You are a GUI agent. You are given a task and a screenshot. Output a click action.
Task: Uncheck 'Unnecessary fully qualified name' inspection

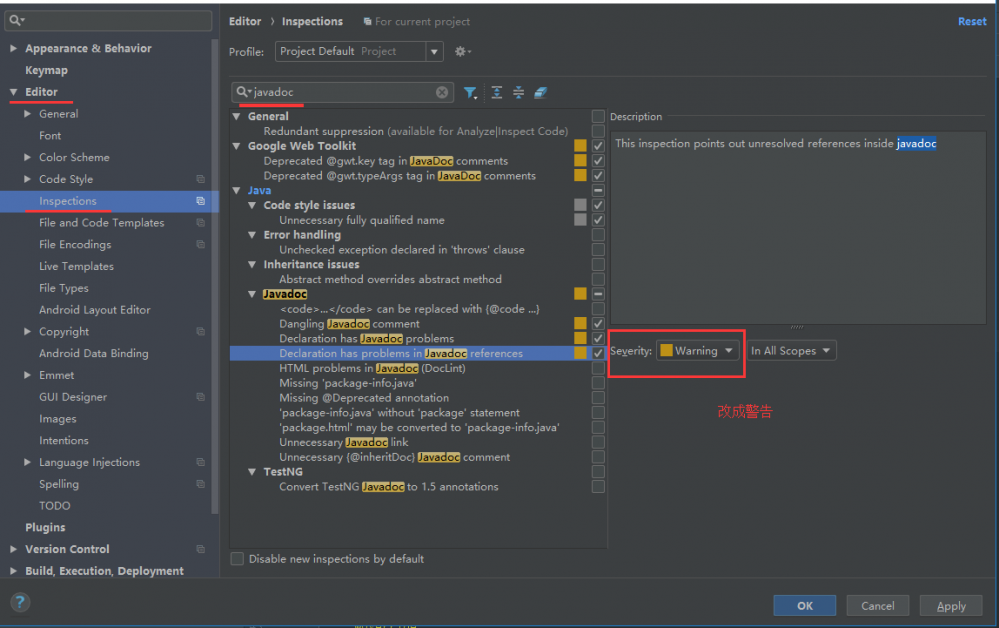[x=598, y=220]
